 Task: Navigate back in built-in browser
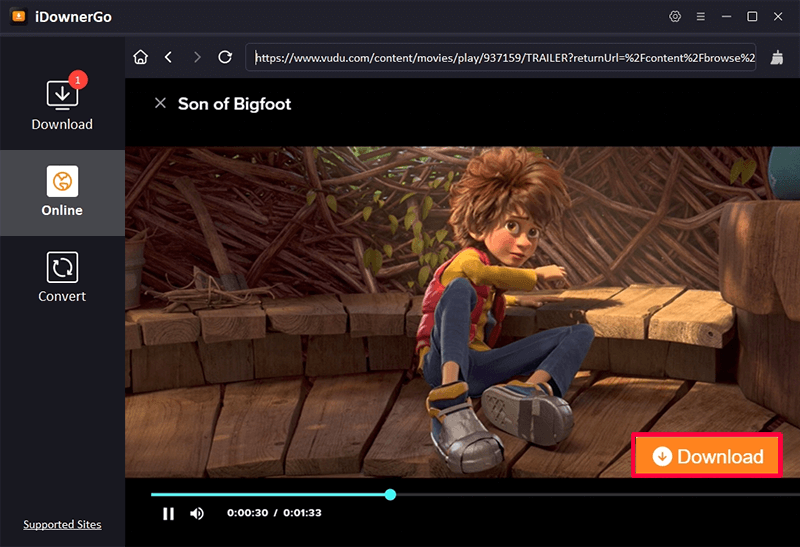point(168,57)
